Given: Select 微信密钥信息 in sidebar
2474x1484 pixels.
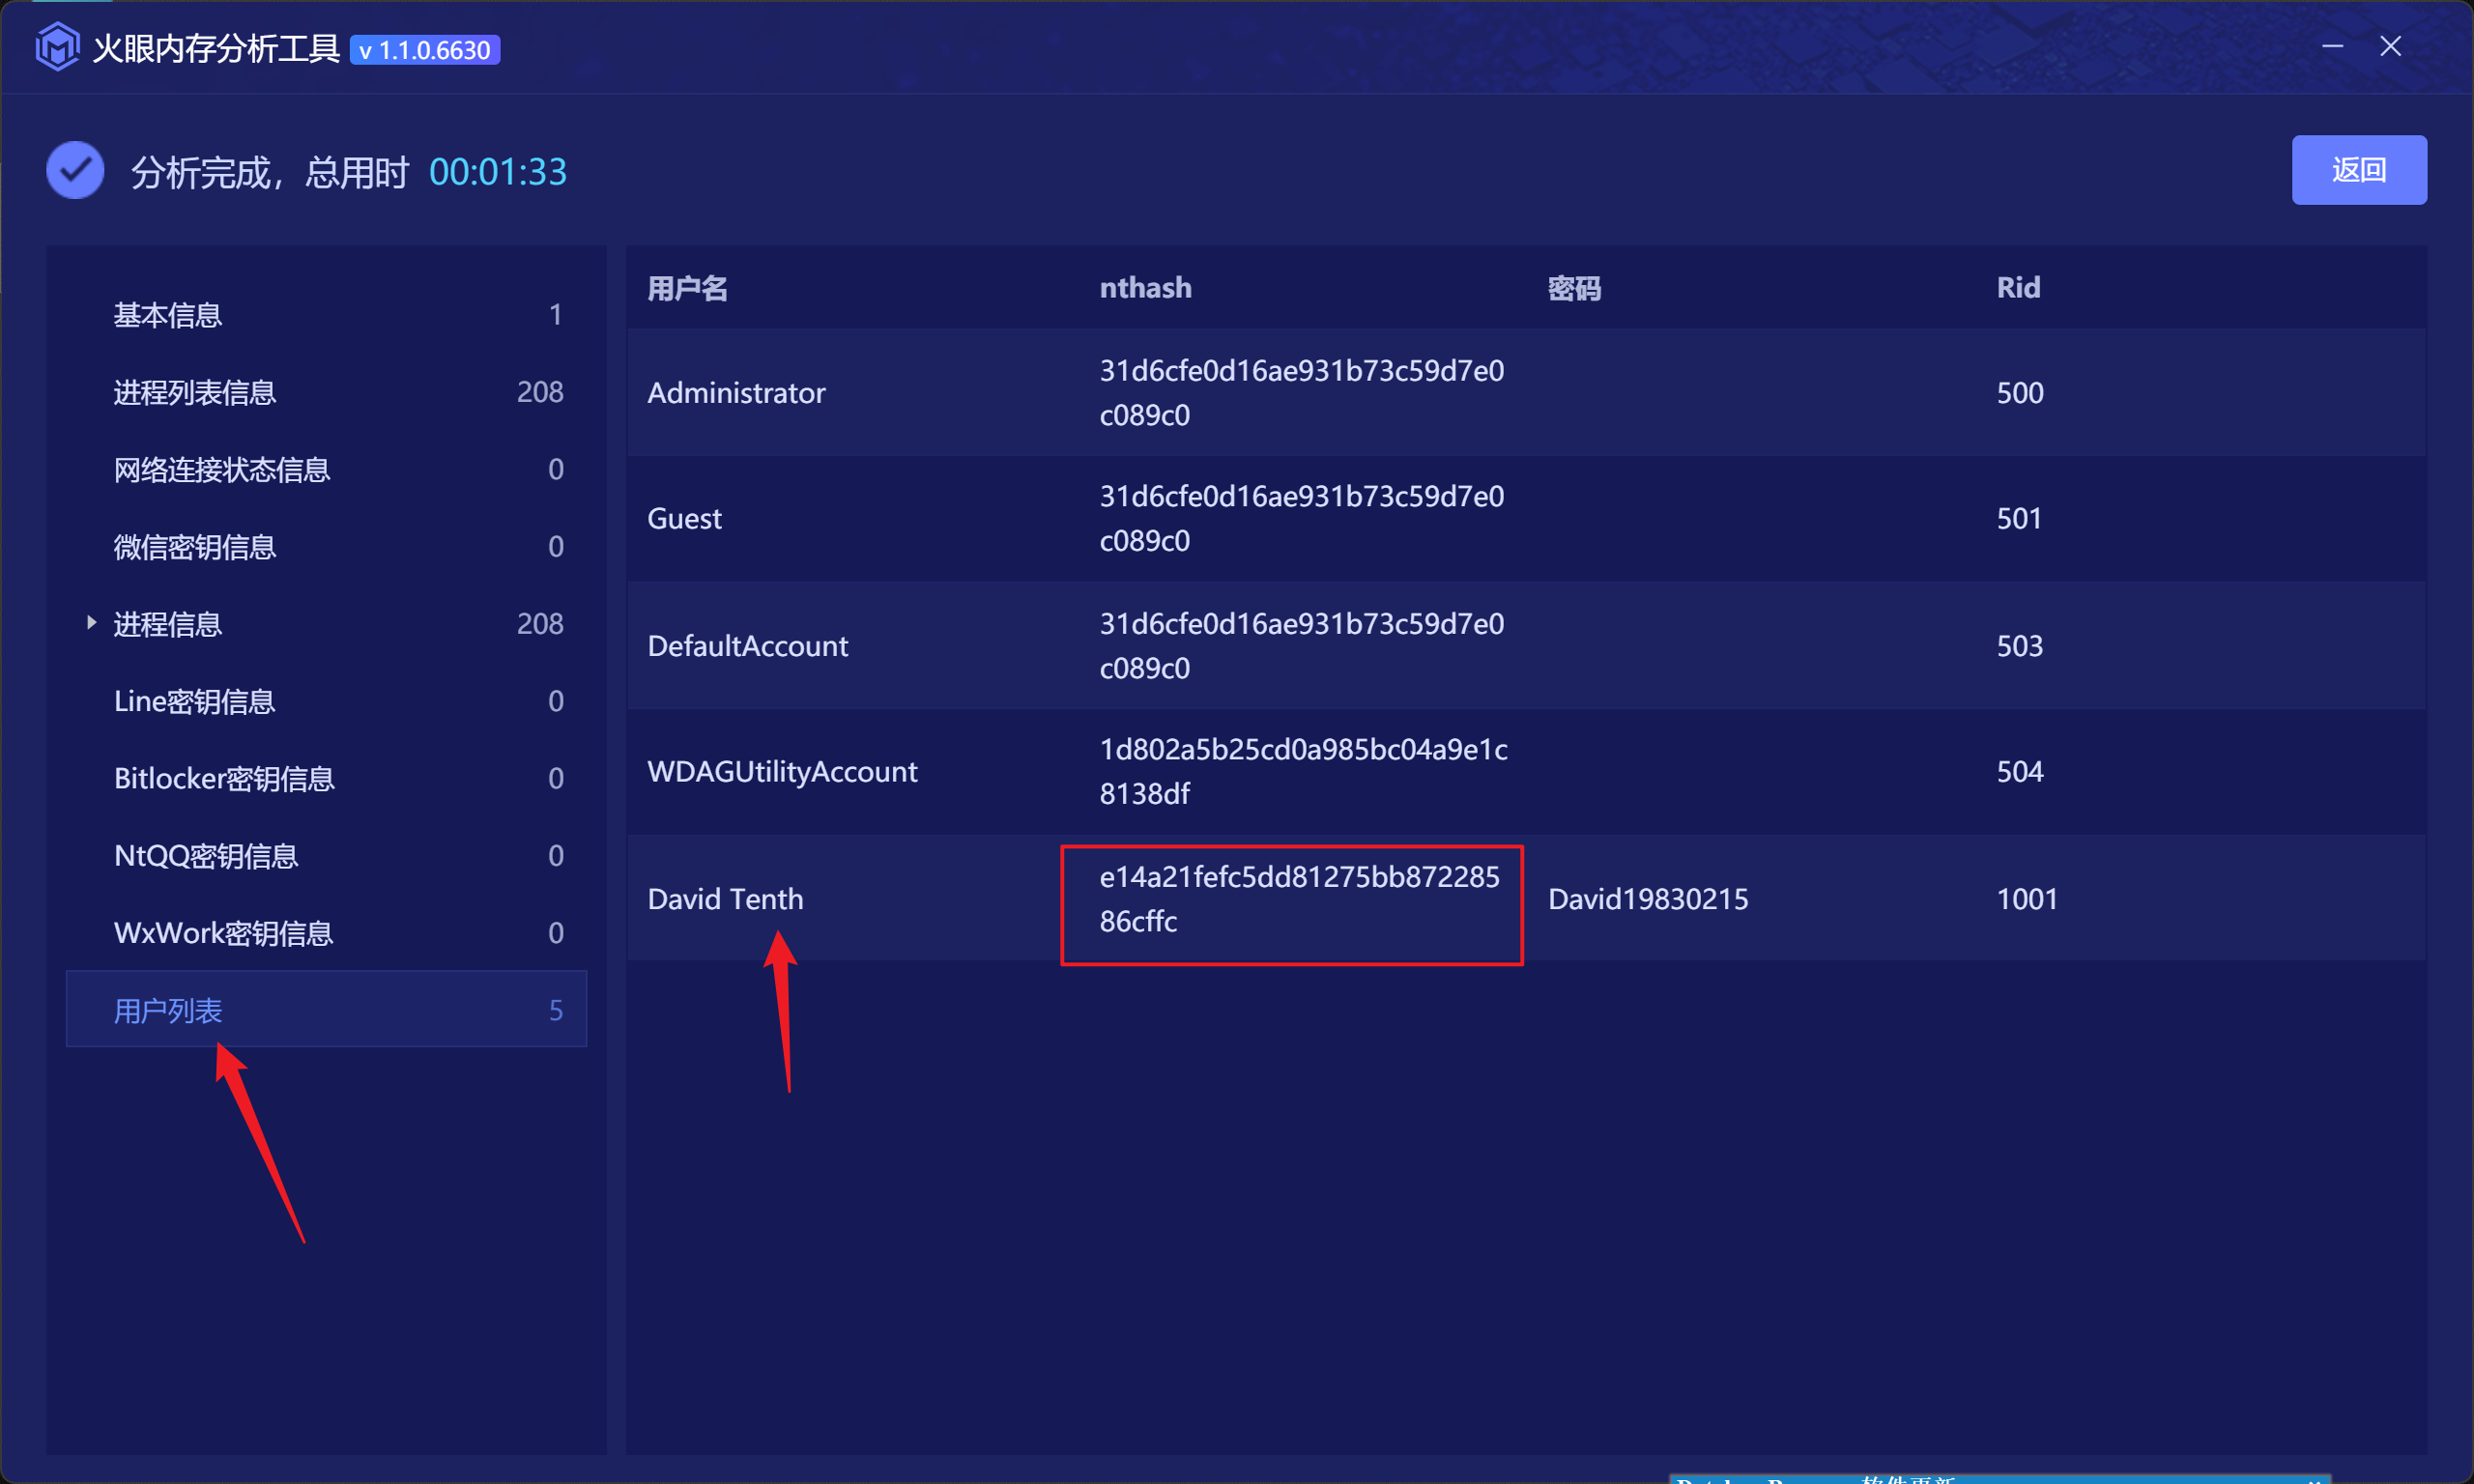Looking at the screenshot, I should click(195, 547).
